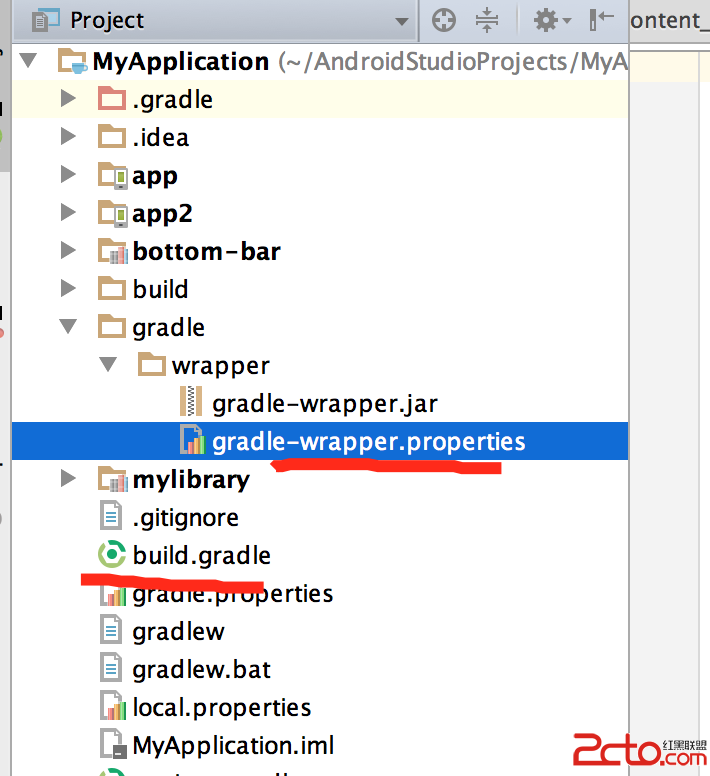Select gradle-wrapper.jar file

(x=324, y=403)
